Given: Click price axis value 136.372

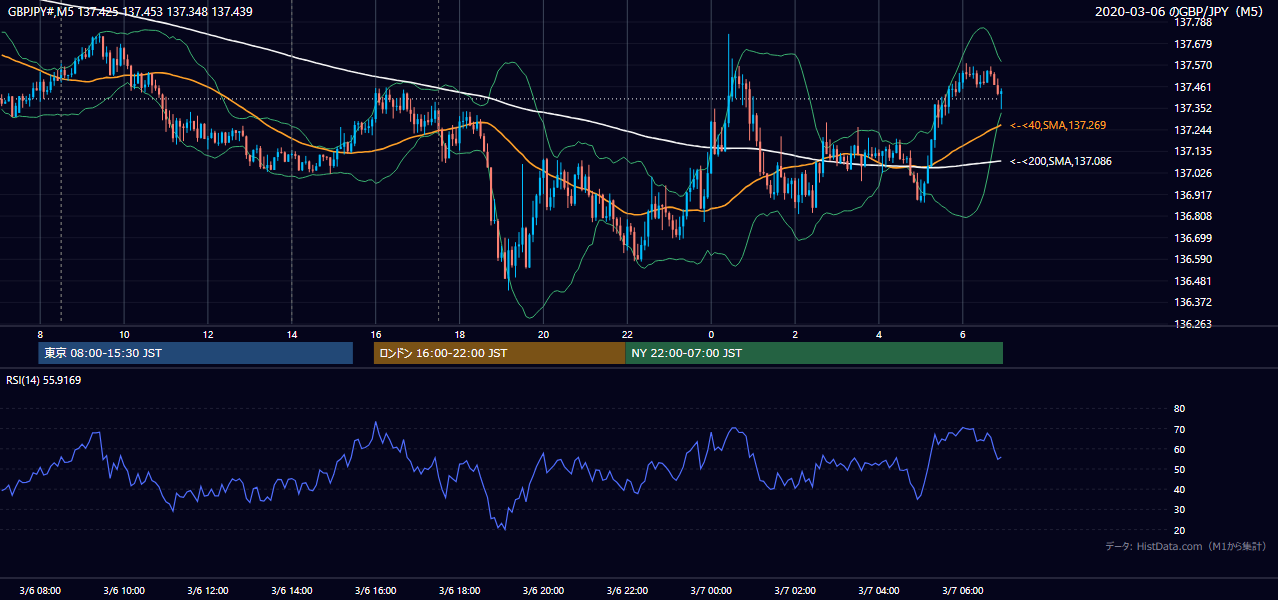Looking at the screenshot, I should point(1193,302).
